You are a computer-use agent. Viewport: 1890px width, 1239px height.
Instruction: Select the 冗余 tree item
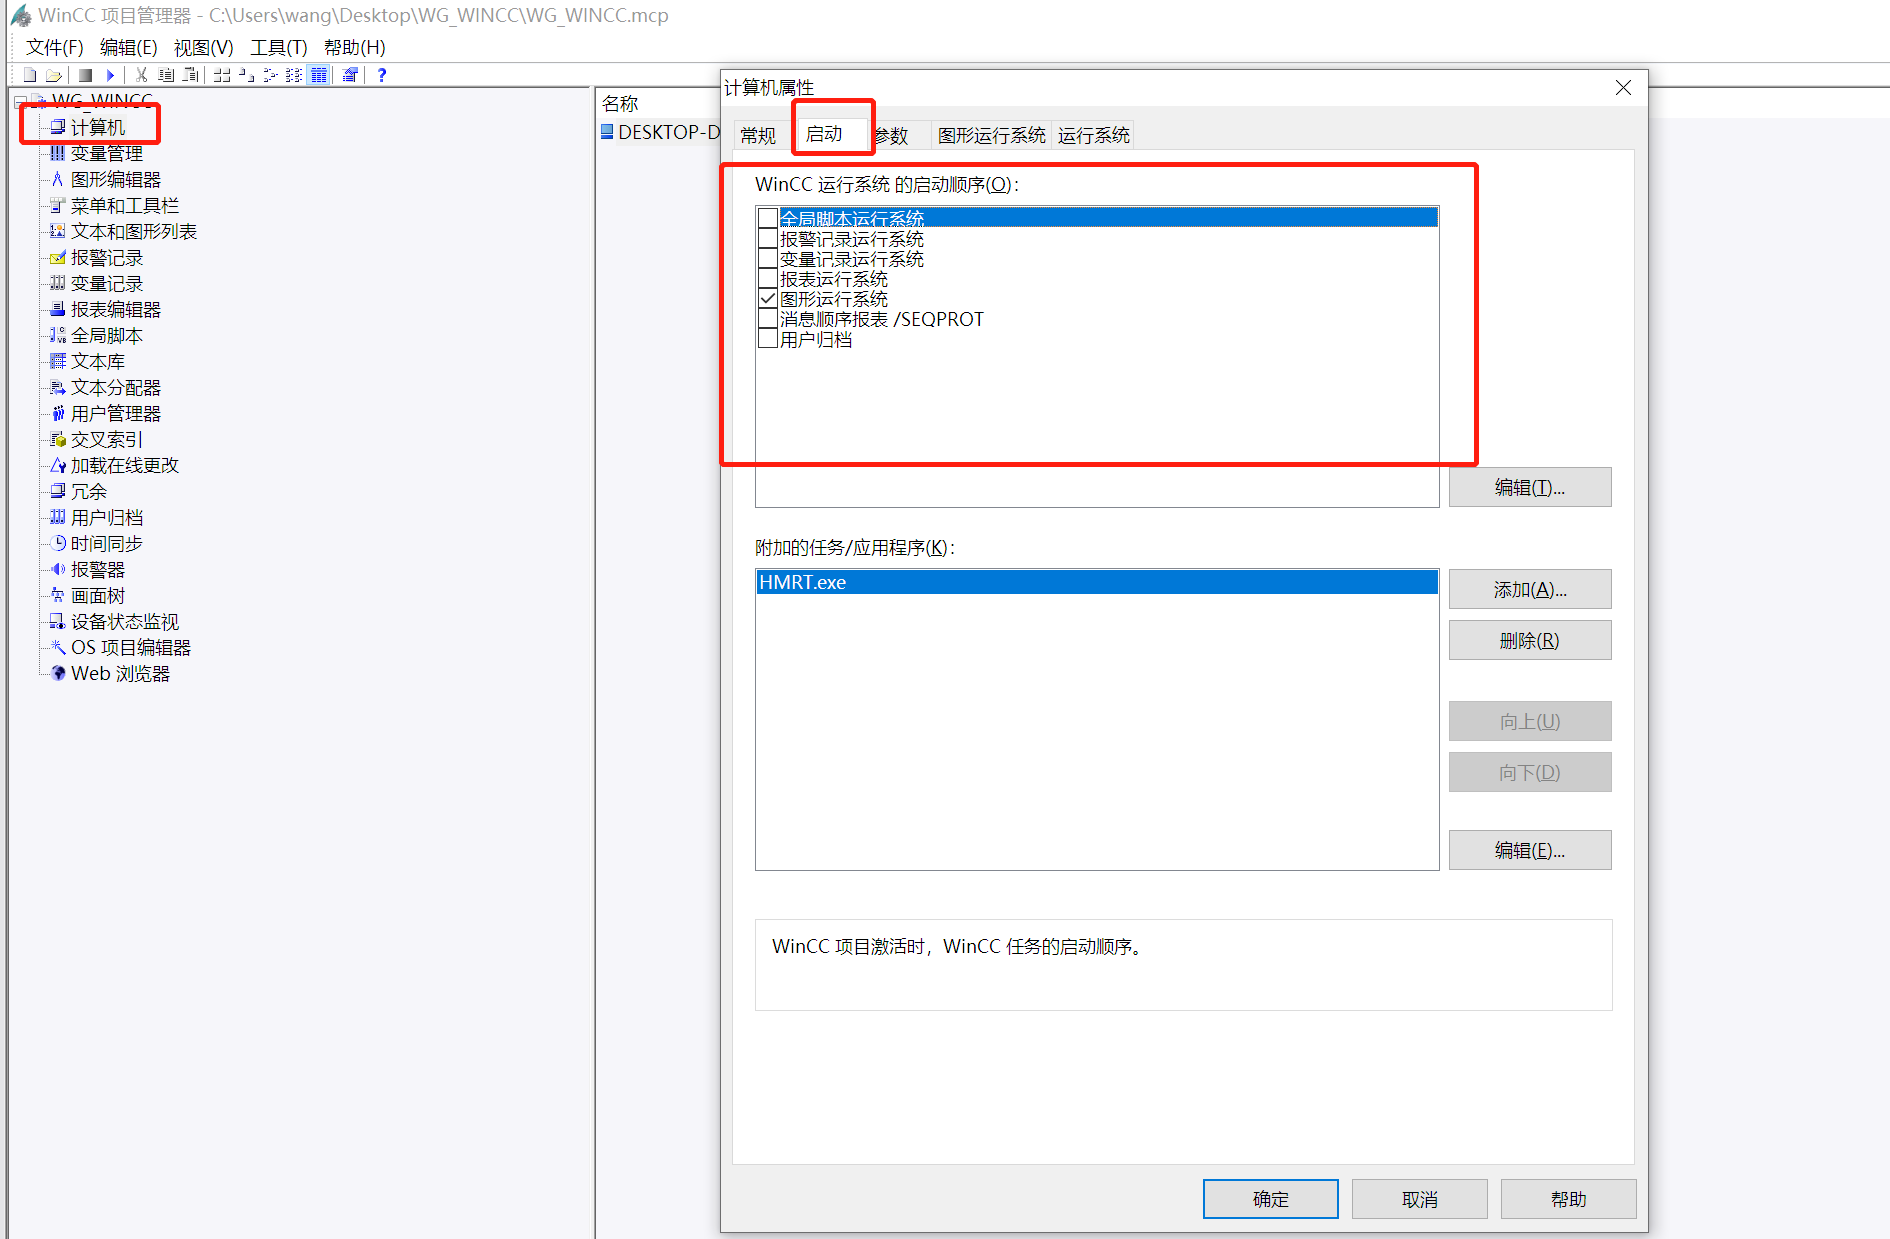tap(89, 491)
